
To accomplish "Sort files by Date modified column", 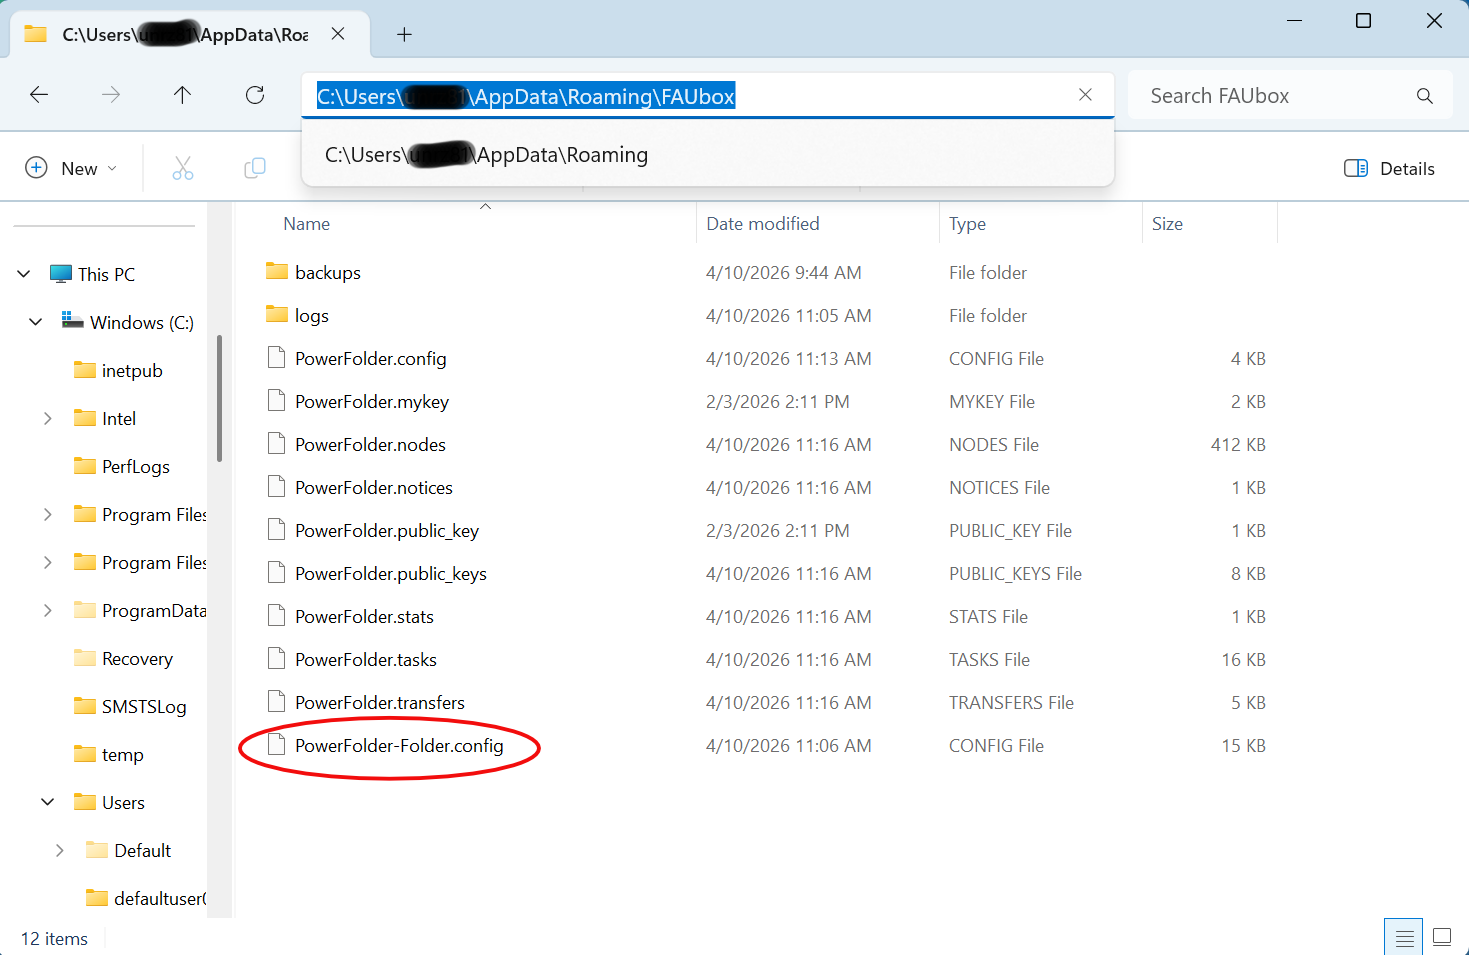I will tap(762, 224).
